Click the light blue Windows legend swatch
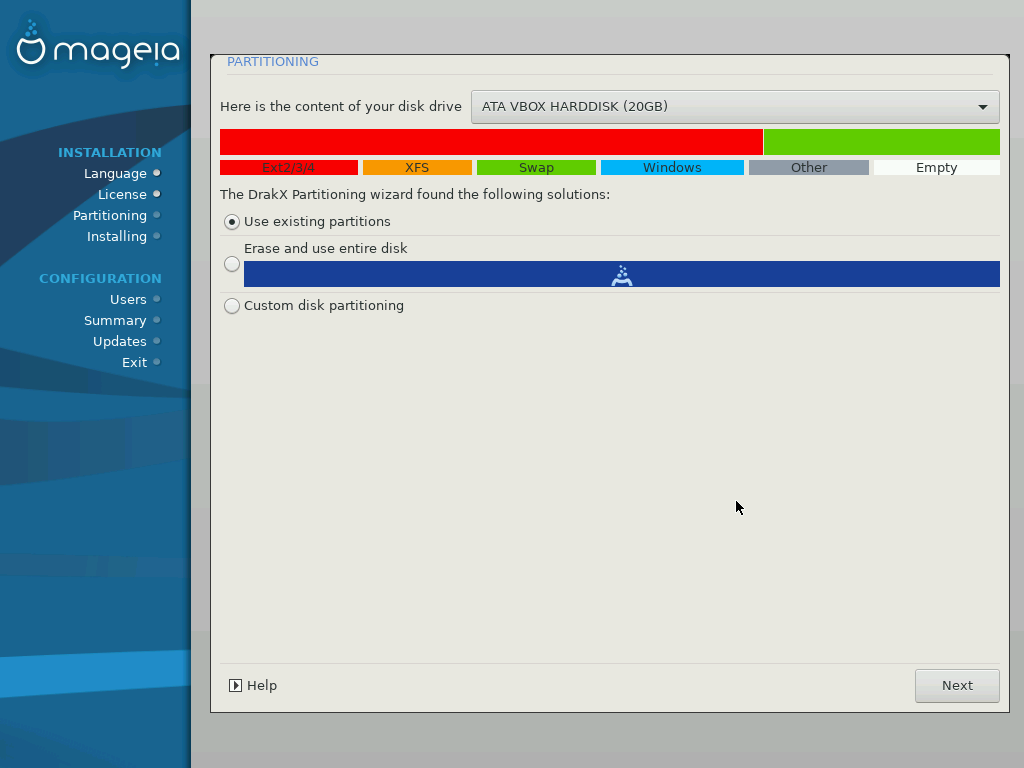 672,168
